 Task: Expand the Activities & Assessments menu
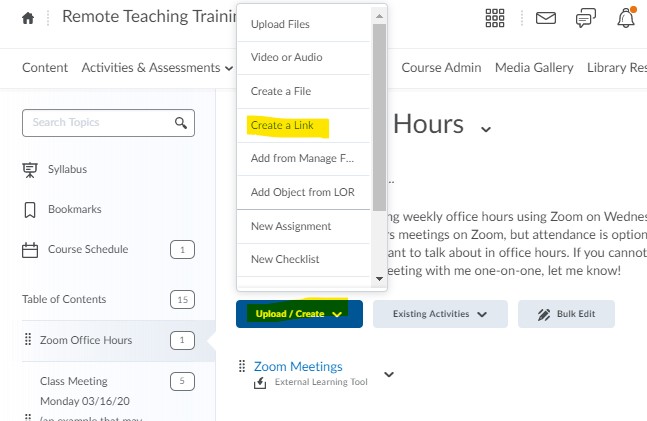tap(157, 68)
